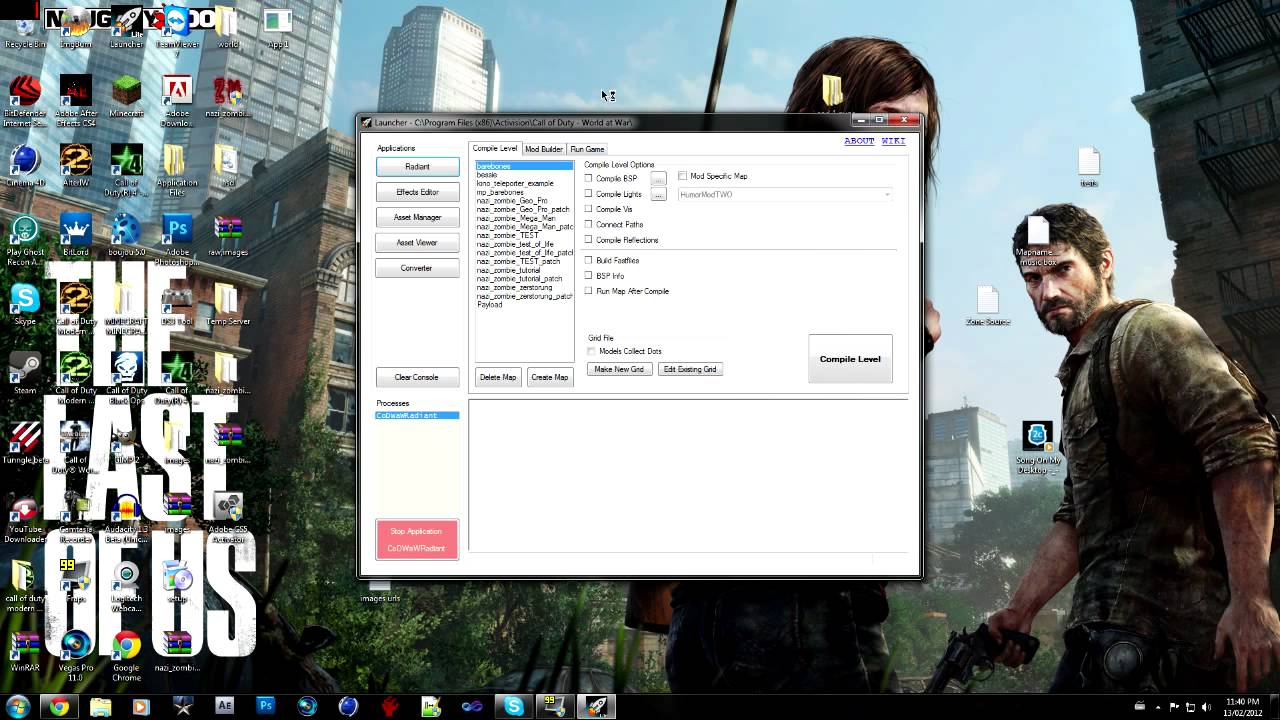Viewport: 1280px width, 720px height.
Task: Open the Vegas Pro 11.0 desktop shortcut
Action: (x=76, y=654)
